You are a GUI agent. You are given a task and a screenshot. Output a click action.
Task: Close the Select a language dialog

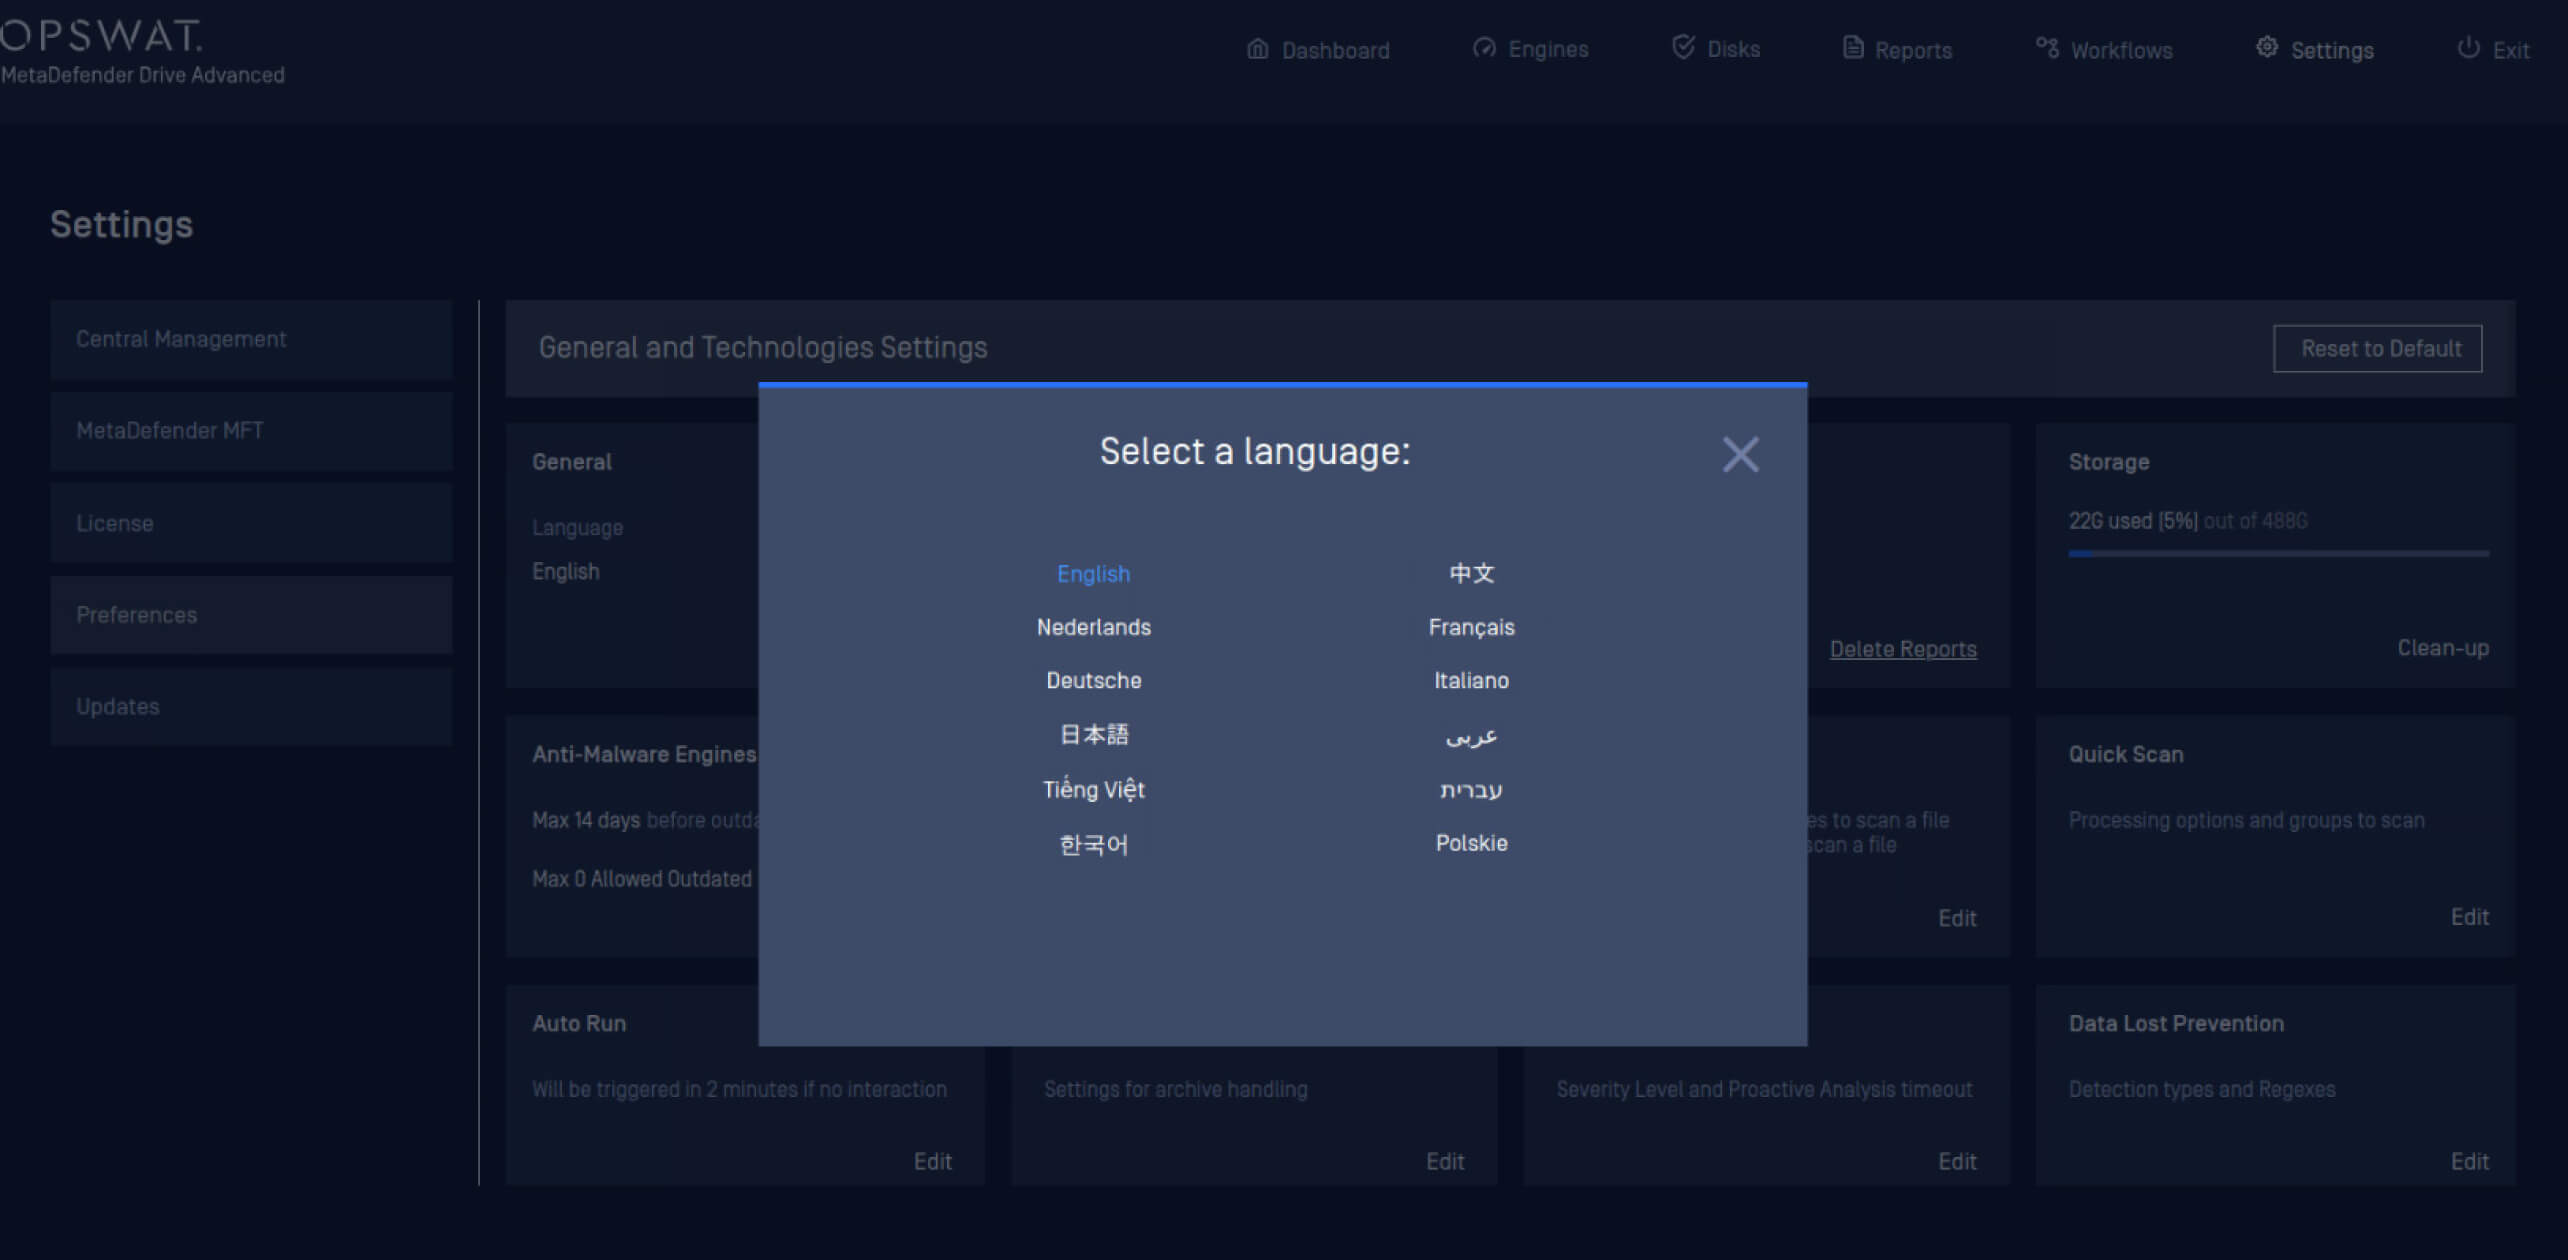(1740, 454)
